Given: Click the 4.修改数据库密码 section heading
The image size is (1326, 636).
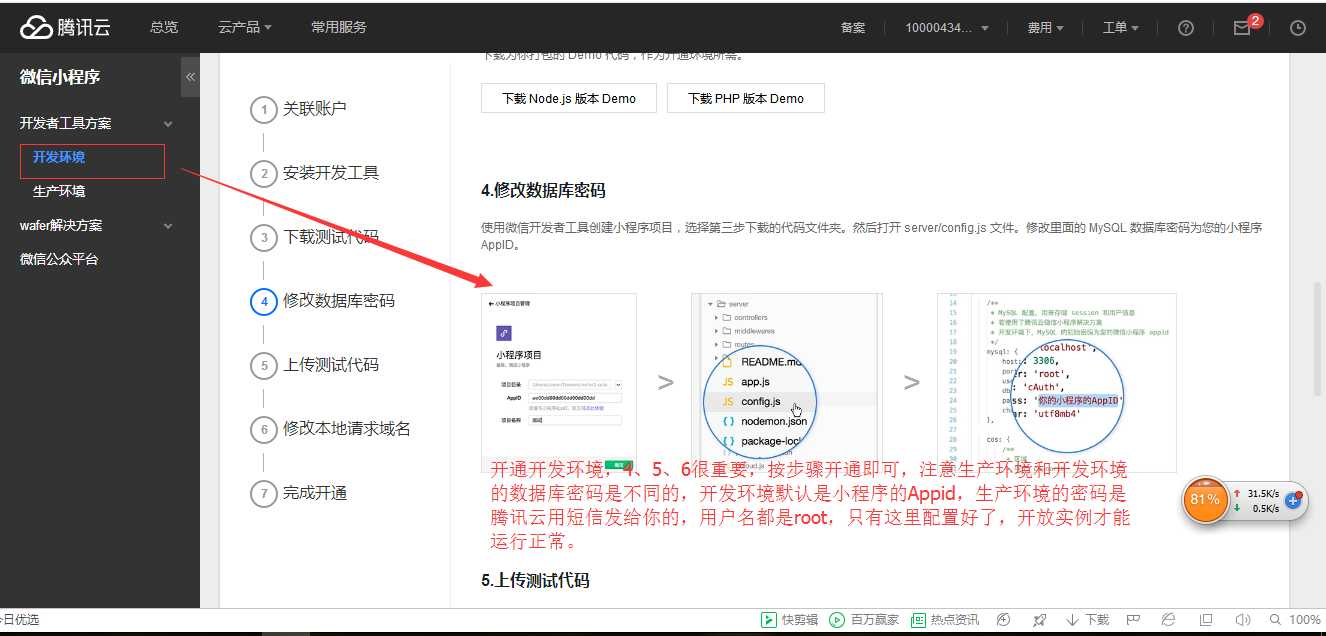Looking at the screenshot, I should [x=543, y=190].
